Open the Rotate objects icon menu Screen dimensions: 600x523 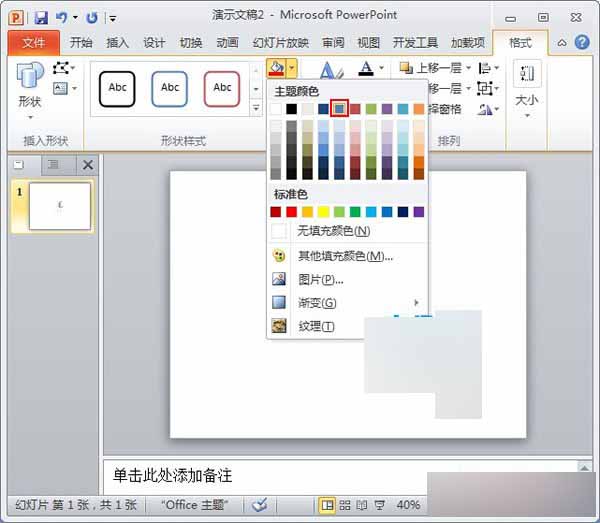(x=489, y=110)
